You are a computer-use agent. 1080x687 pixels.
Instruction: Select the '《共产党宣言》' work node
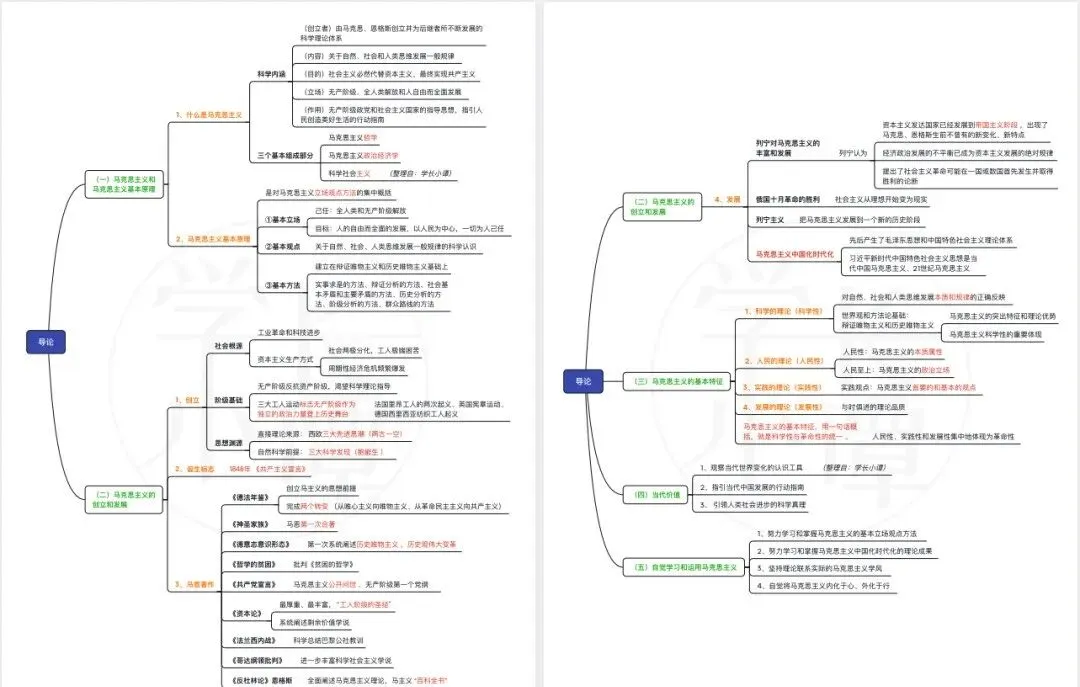click(253, 584)
